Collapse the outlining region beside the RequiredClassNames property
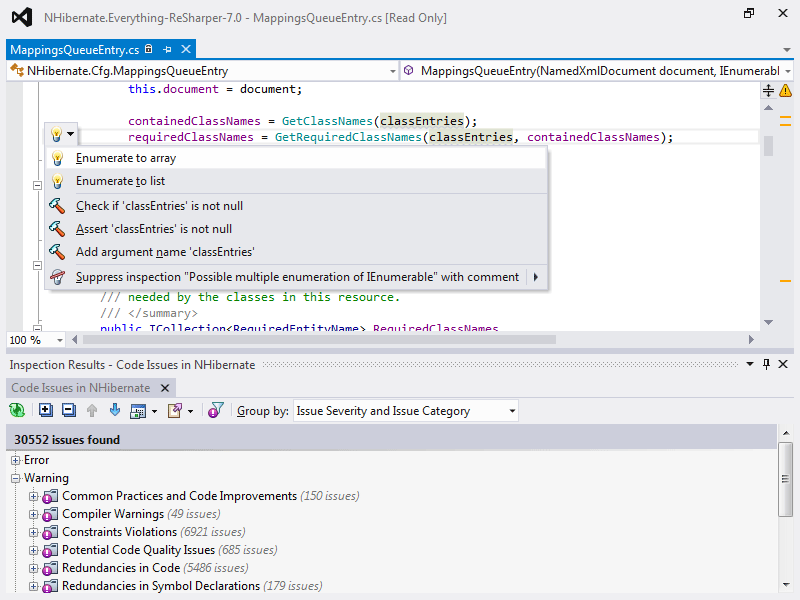The image size is (800, 600). 37,329
